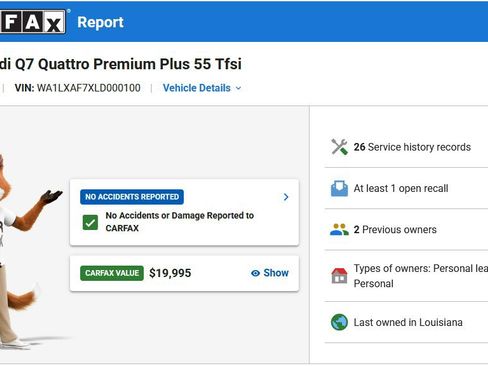This screenshot has height=366, width=488.
Task: Click the Q7 Quattro Premium Plus title
Action: pos(120,64)
